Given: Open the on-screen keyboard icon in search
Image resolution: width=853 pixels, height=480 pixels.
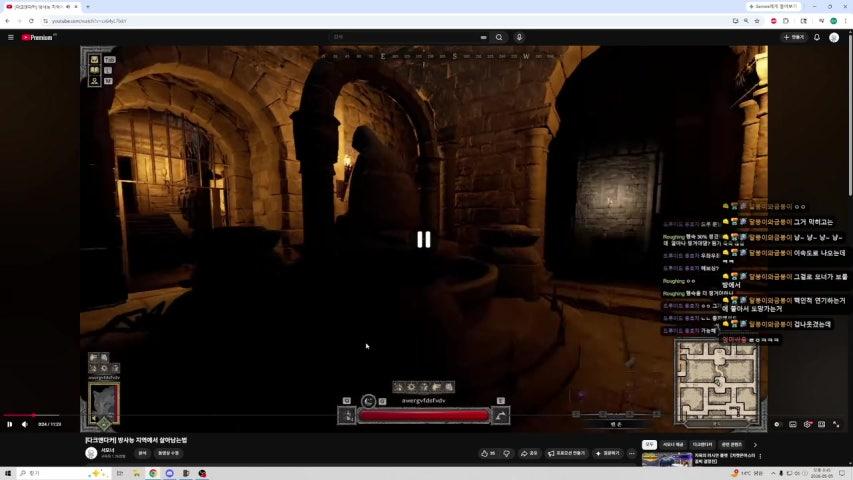Looking at the screenshot, I should coord(483,38).
